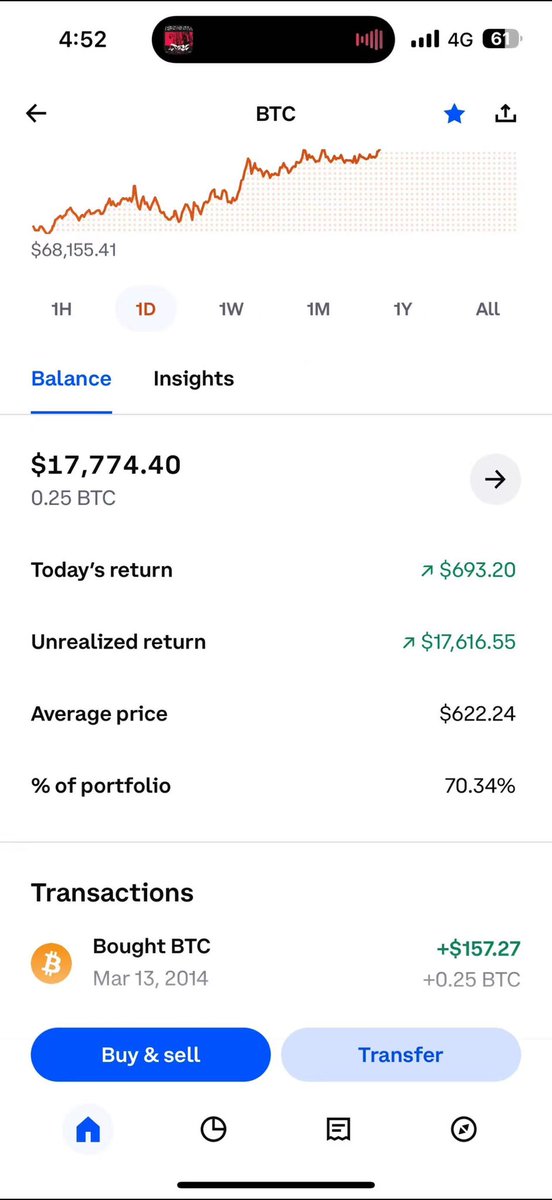Open the receipt transactions icon
This screenshot has width=552, height=1200.
click(338, 1129)
